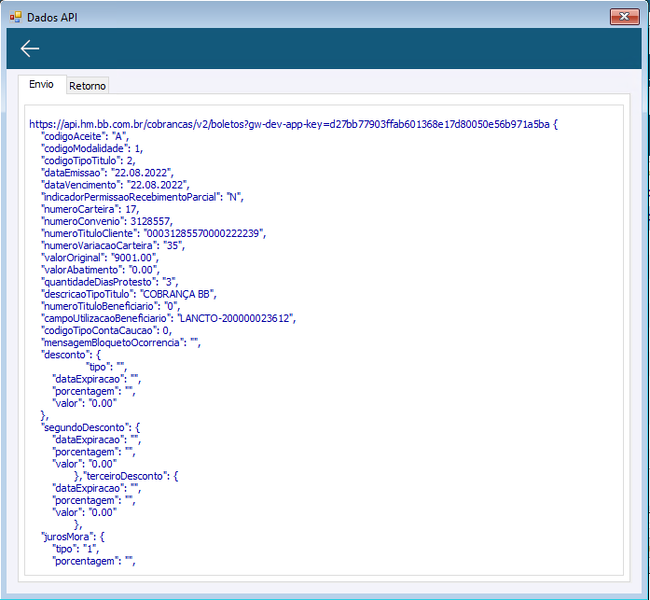This screenshot has width=650, height=600.
Task: Click the "numeroTituloBeneficiario": "0" line
Action: click(110, 306)
